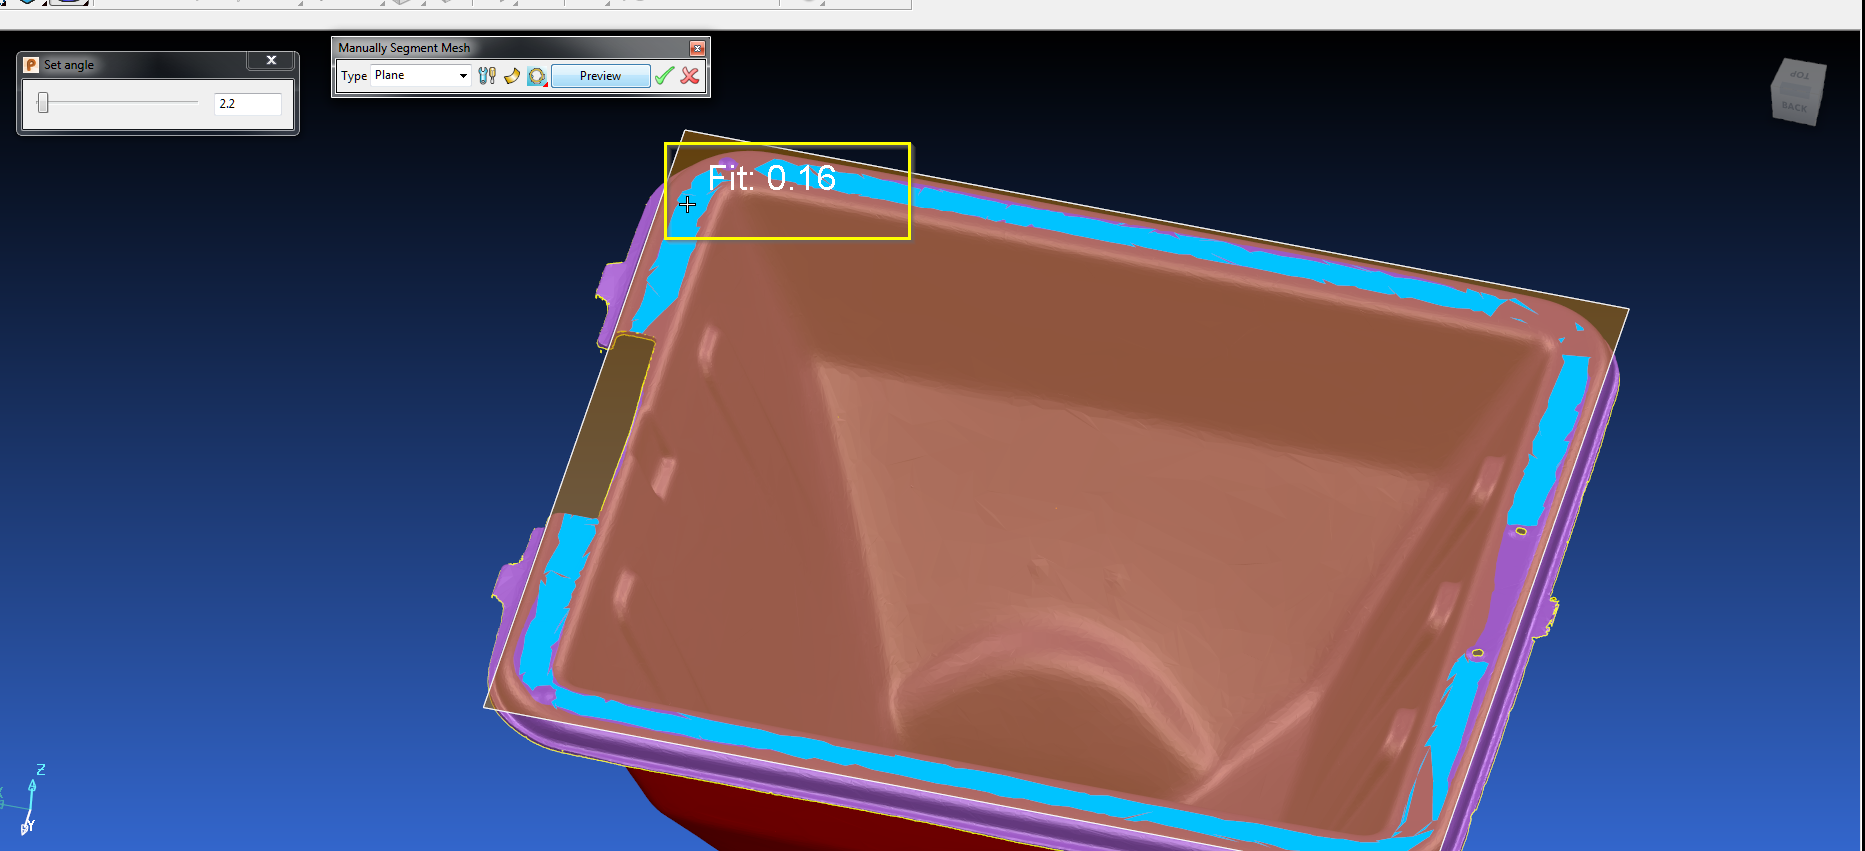Click the view orientation cube
This screenshot has height=851, width=1865.
tap(1798, 92)
